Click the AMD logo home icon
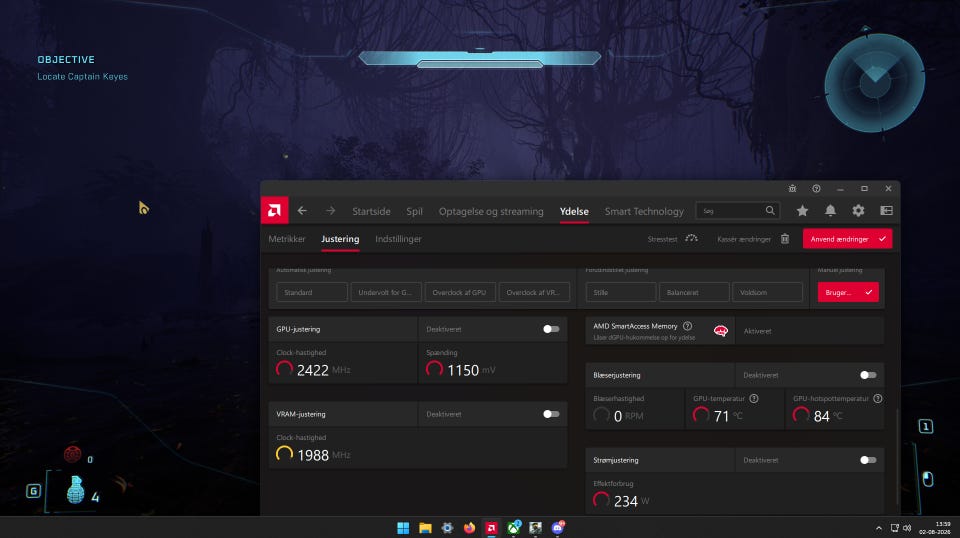 pos(274,211)
